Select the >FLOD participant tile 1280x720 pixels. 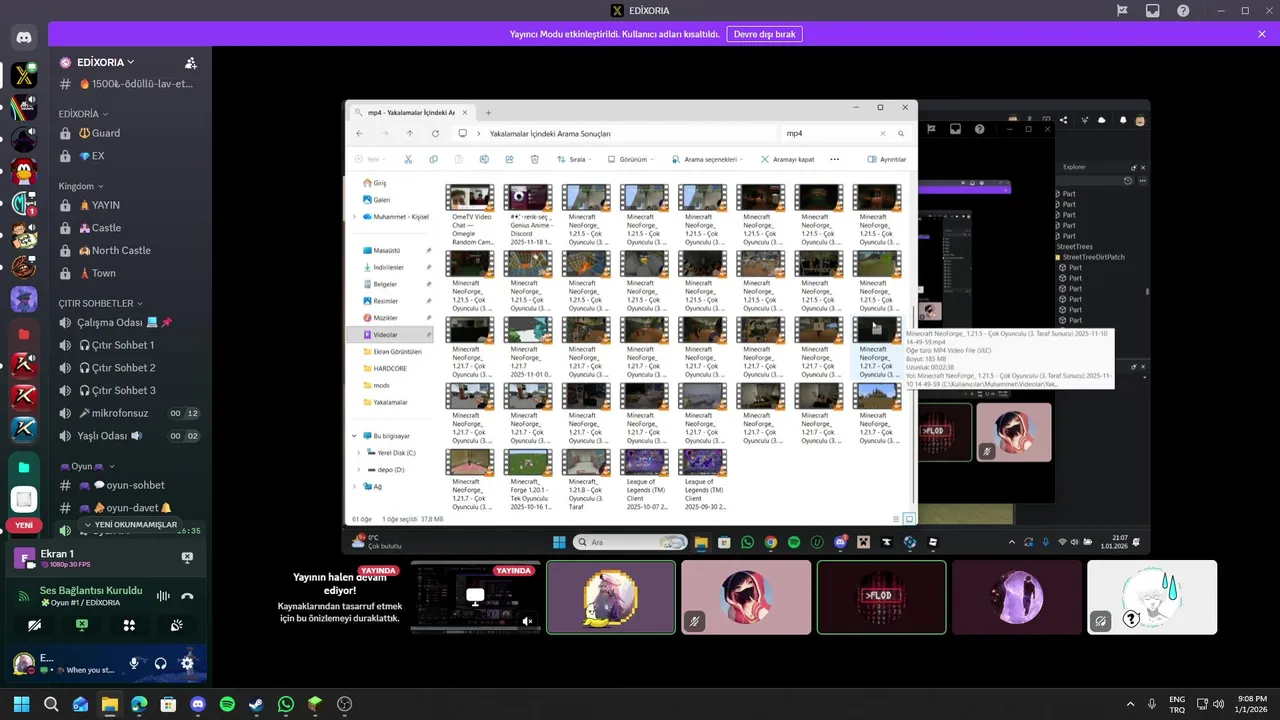(881, 597)
